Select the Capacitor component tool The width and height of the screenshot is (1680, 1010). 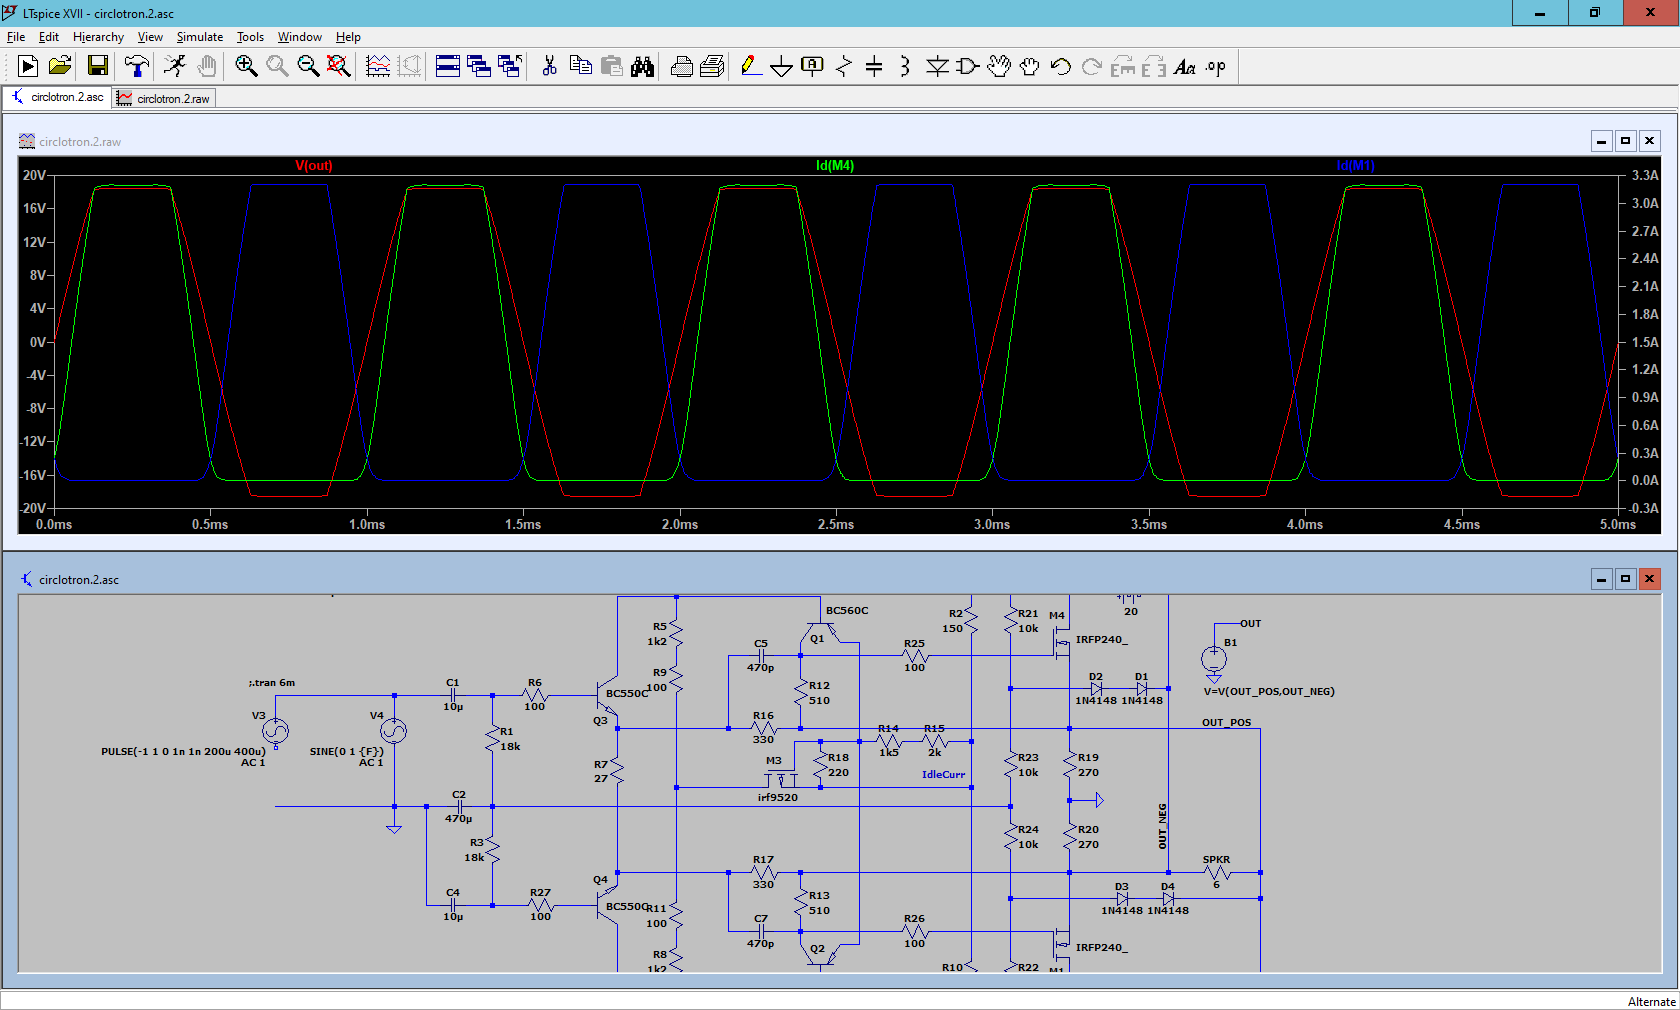click(874, 66)
